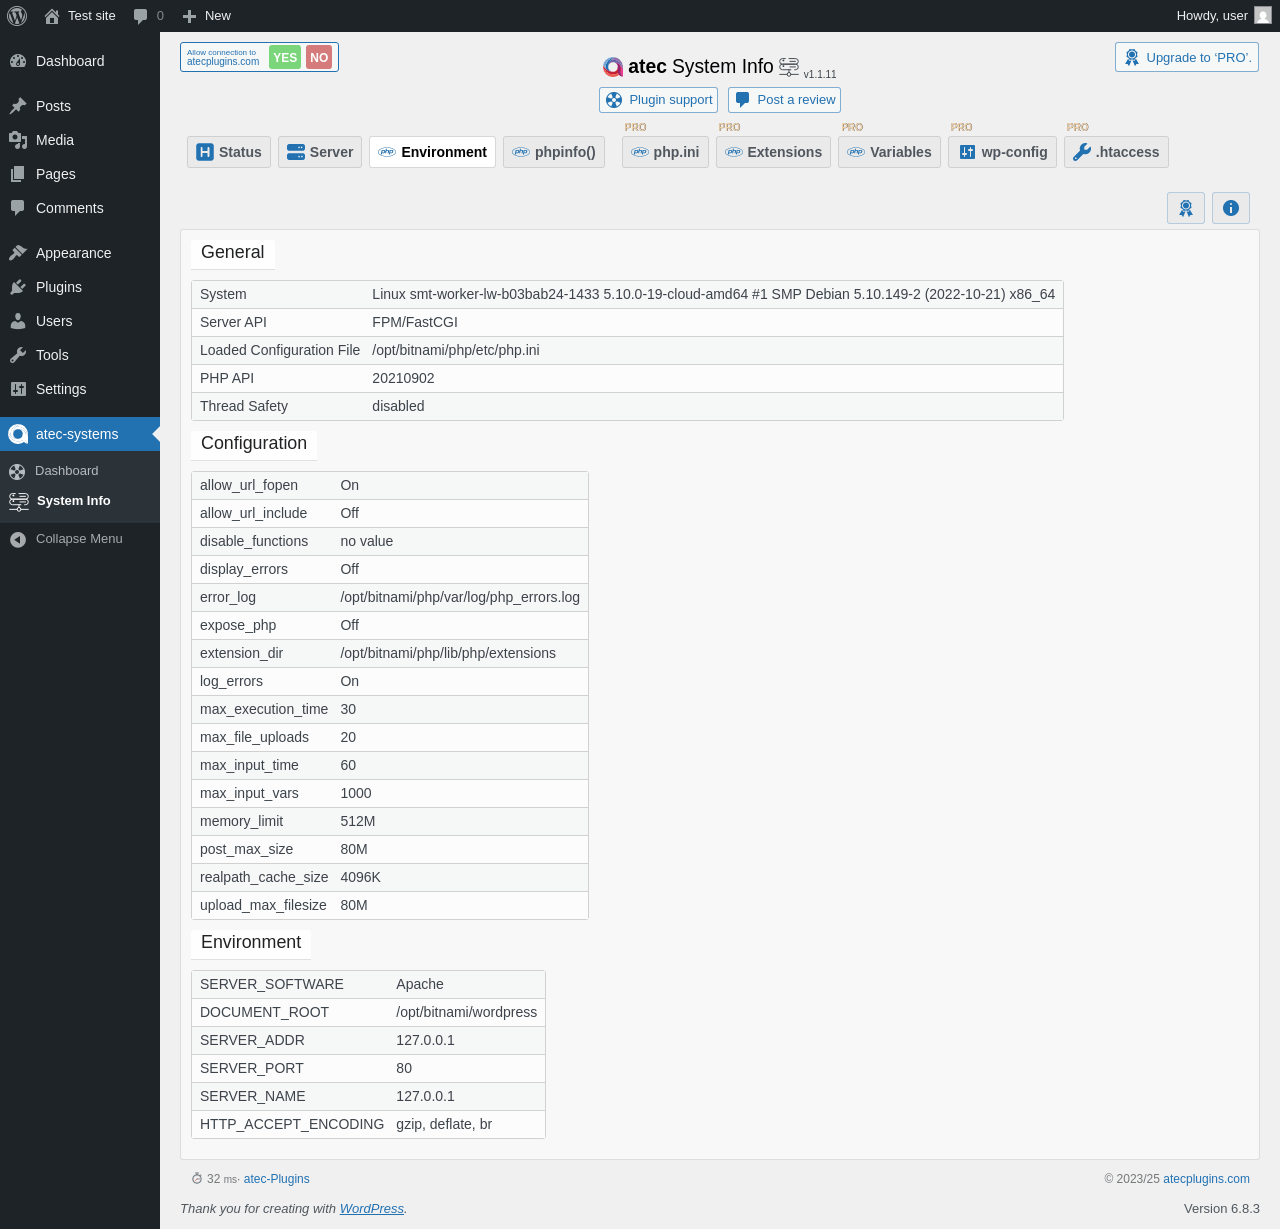Viewport: 1280px width, 1229px height.
Task: Switch to the Server tab
Action: [320, 152]
